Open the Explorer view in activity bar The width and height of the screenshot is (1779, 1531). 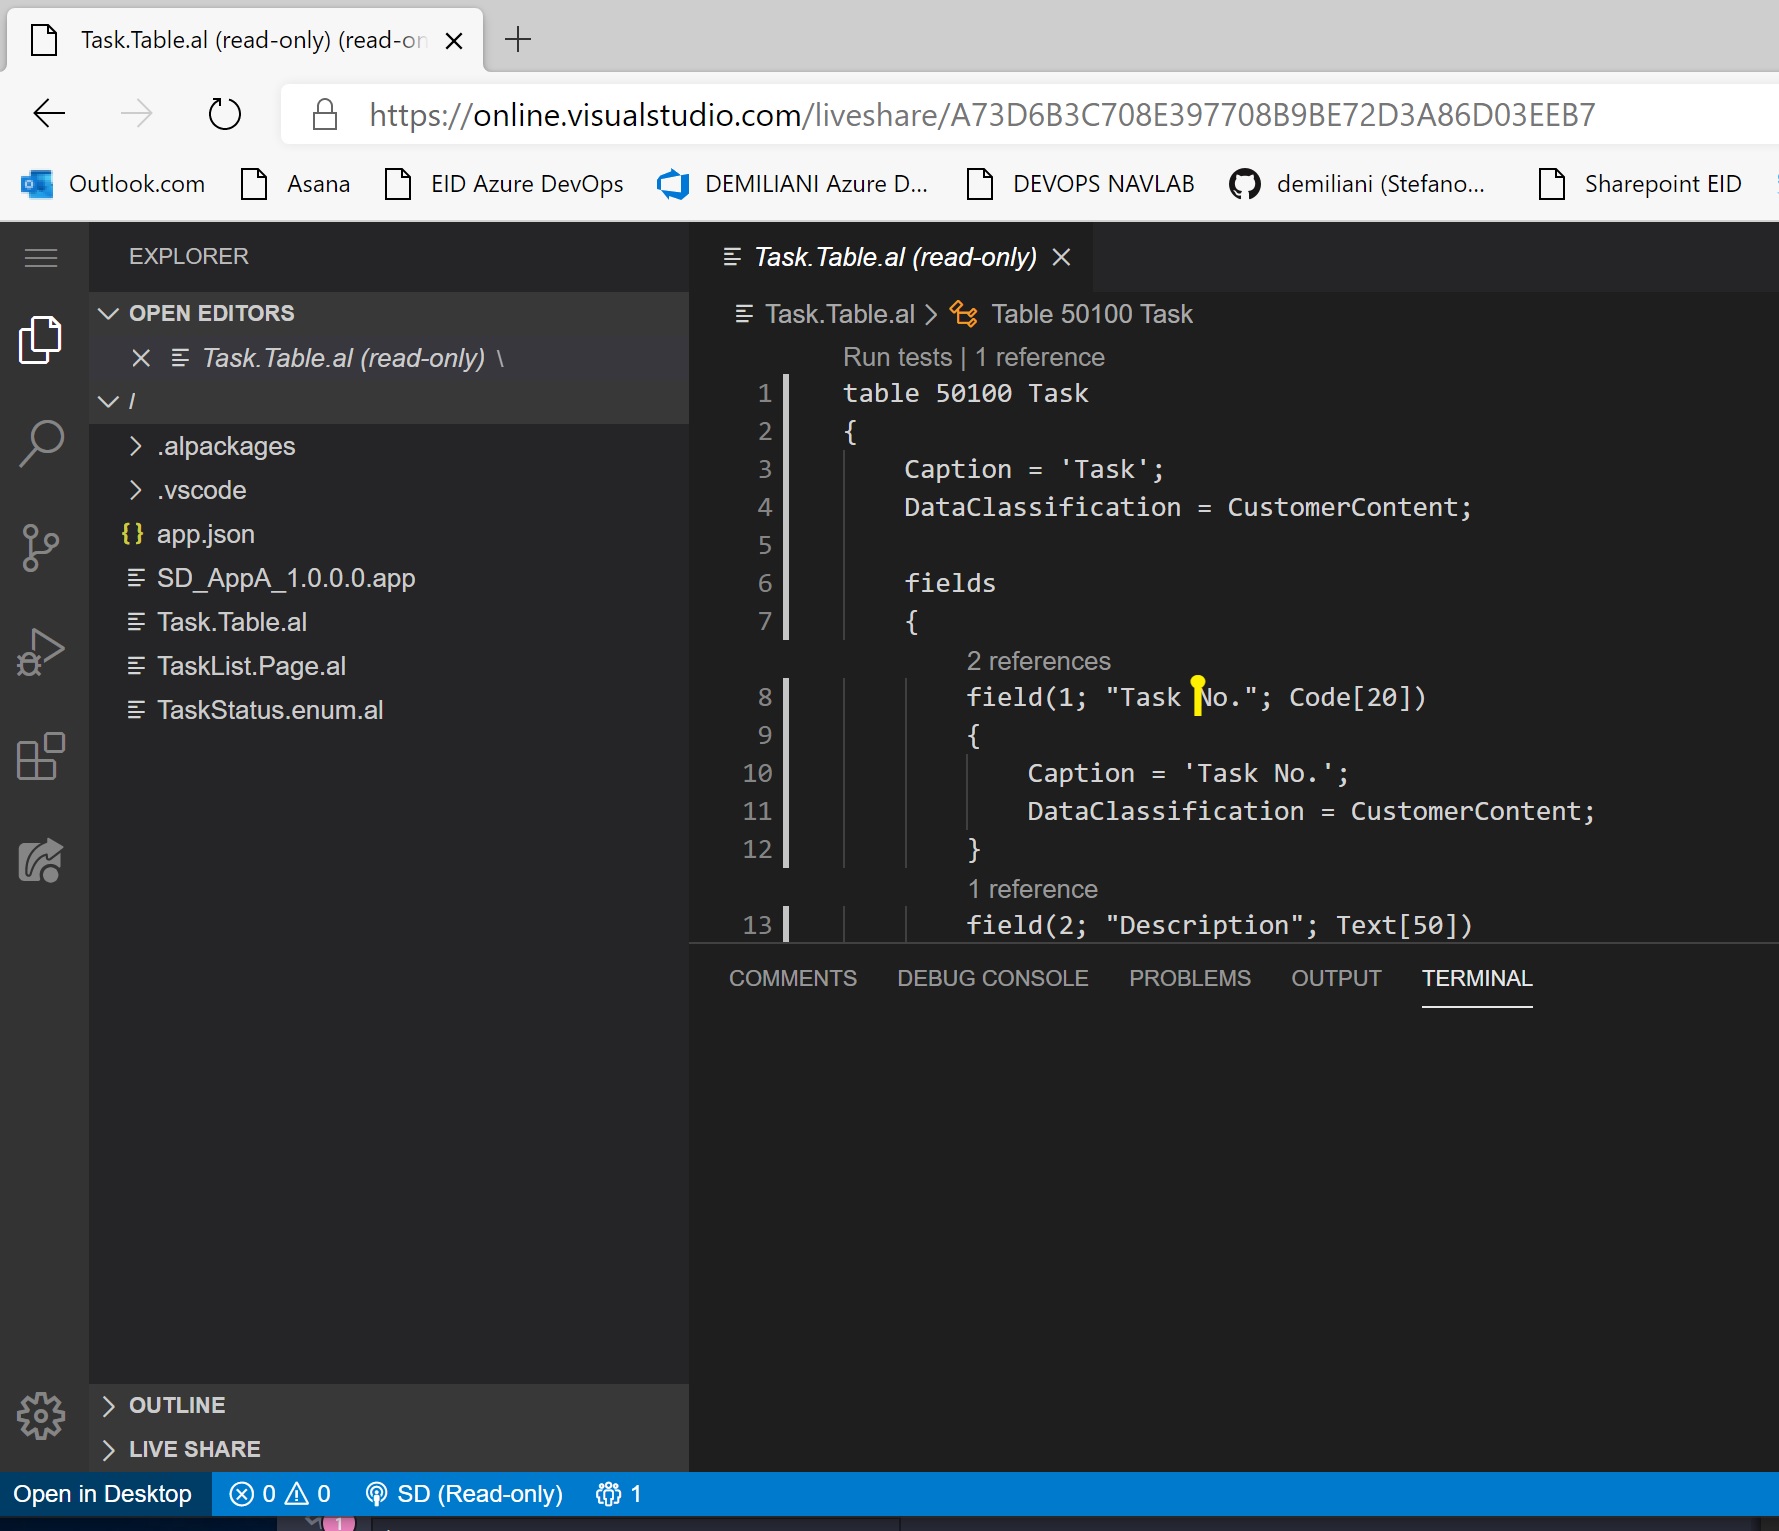[x=41, y=340]
